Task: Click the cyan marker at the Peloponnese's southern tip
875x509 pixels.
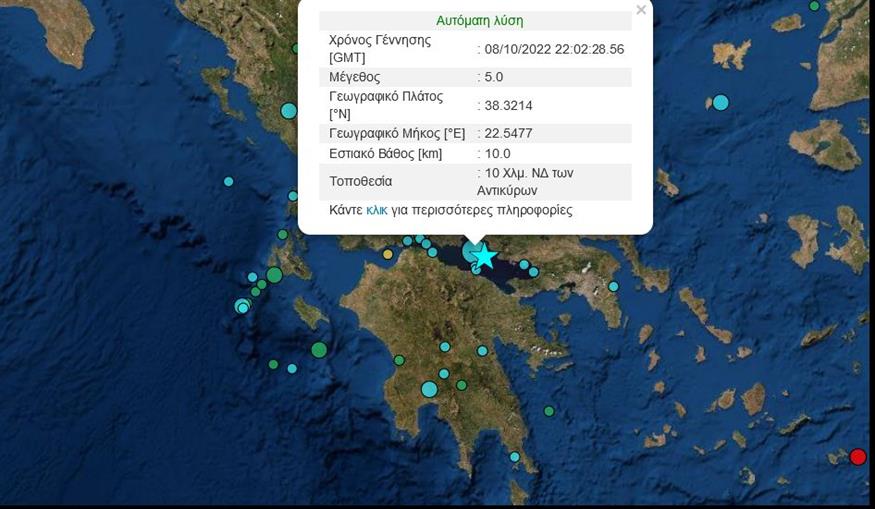Action: (x=515, y=457)
